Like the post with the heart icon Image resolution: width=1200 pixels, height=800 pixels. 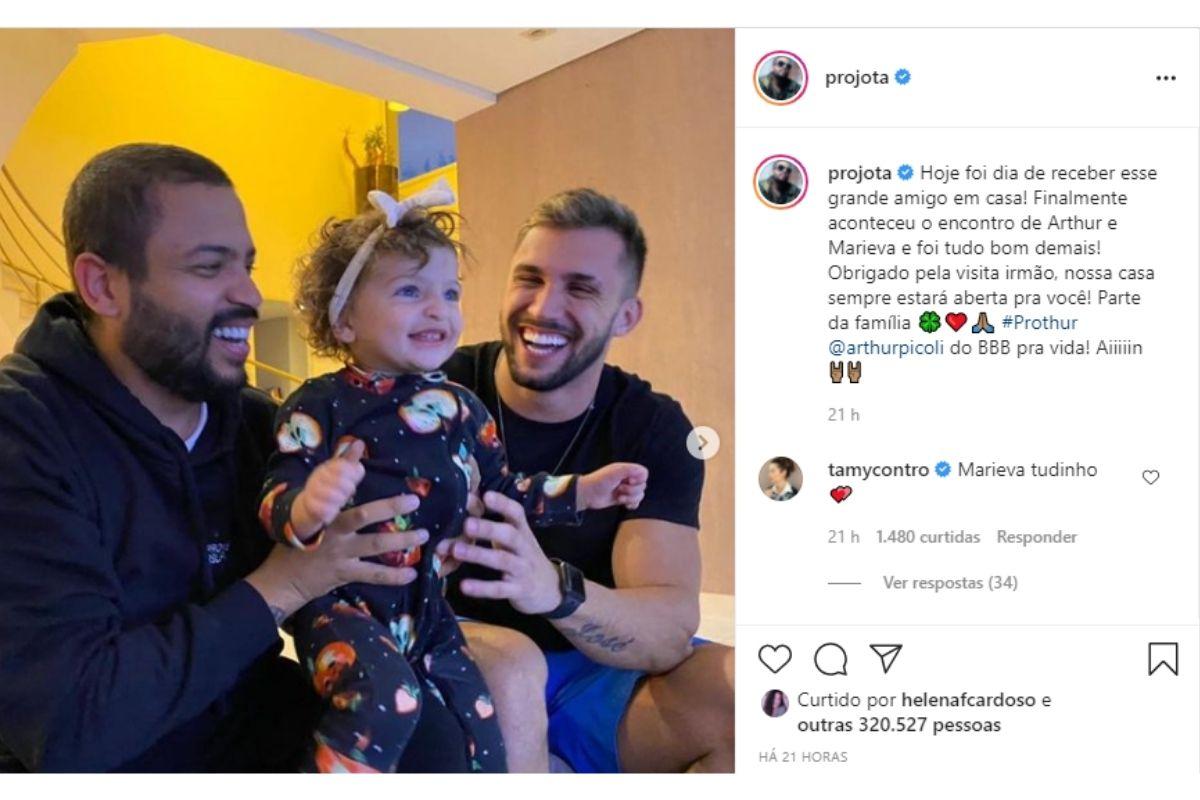(775, 658)
